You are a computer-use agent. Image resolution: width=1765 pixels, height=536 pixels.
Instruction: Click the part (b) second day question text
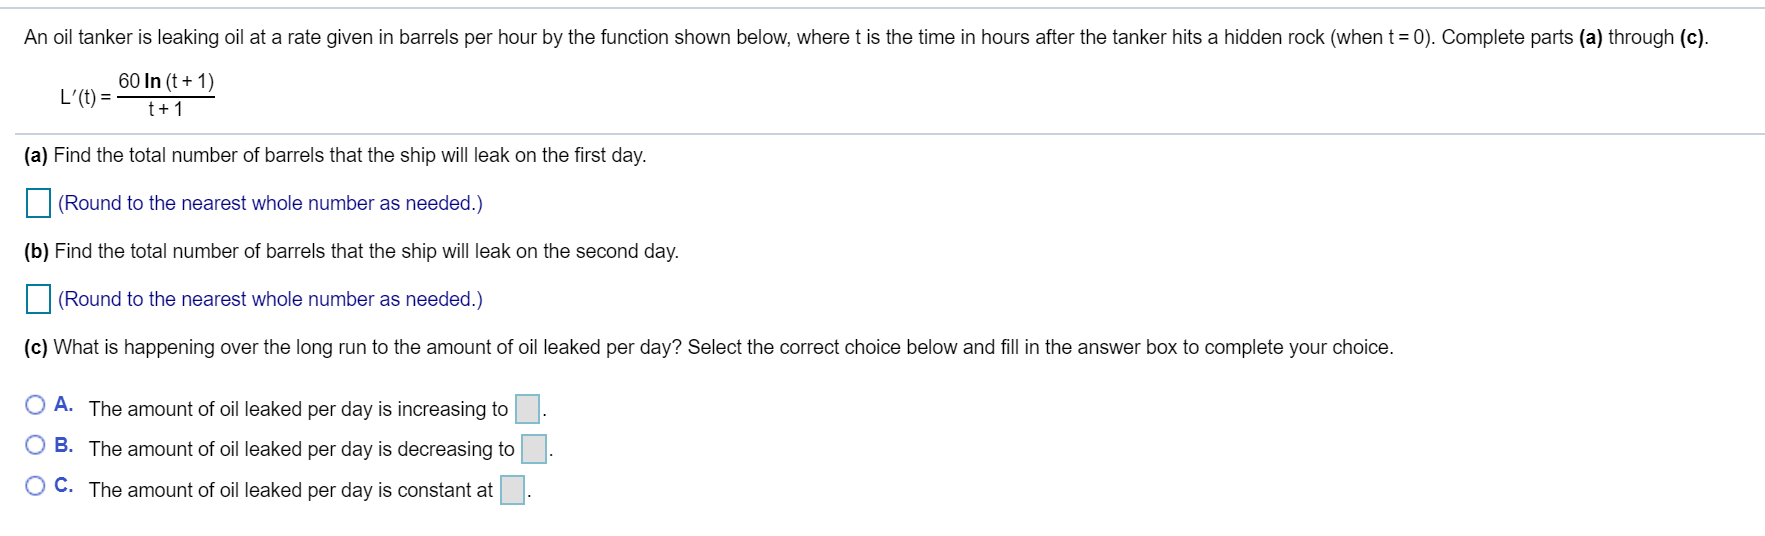tap(351, 251)
